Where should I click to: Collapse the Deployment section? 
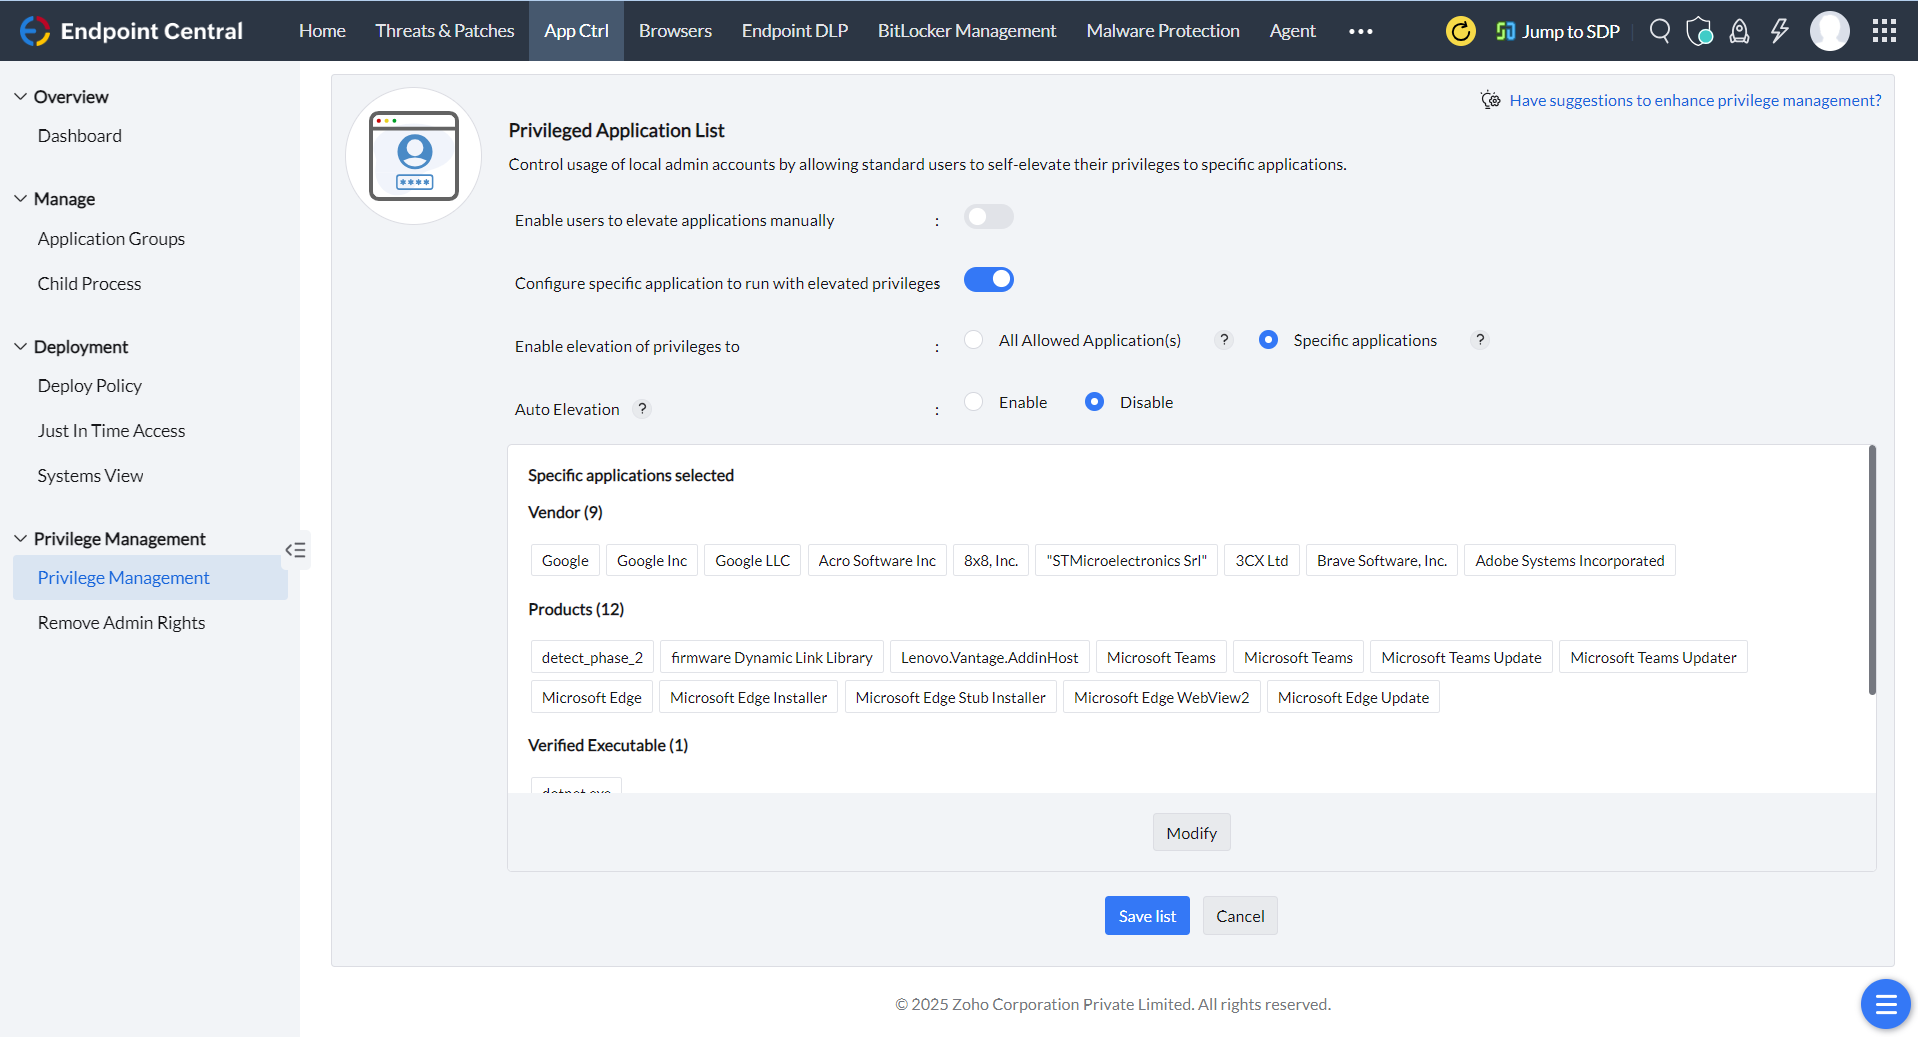[x=20, y=347]
